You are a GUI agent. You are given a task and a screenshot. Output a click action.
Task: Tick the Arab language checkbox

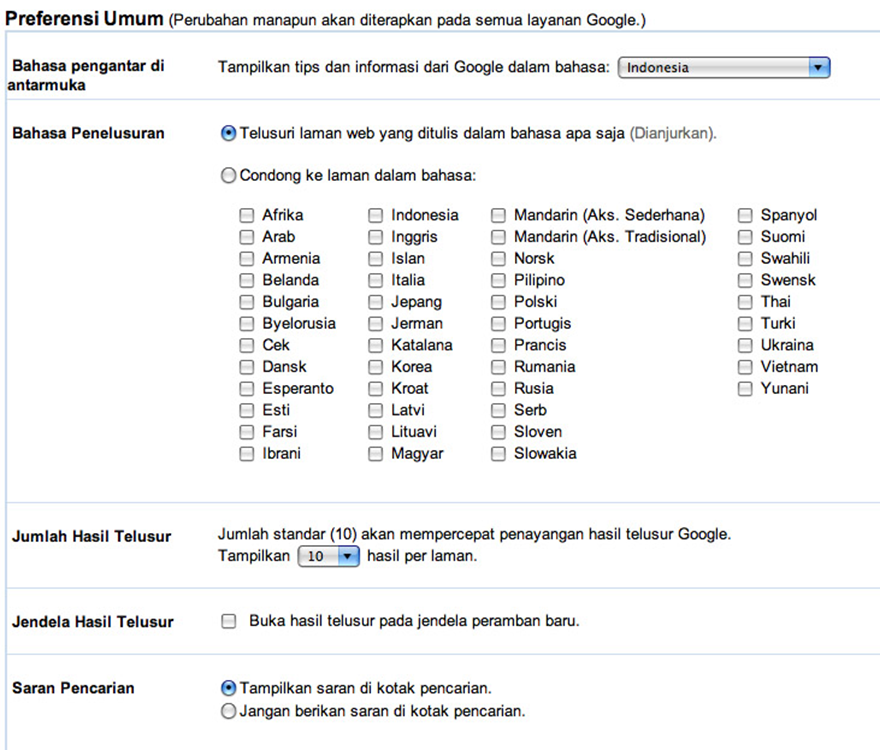(x=246, y=237)
